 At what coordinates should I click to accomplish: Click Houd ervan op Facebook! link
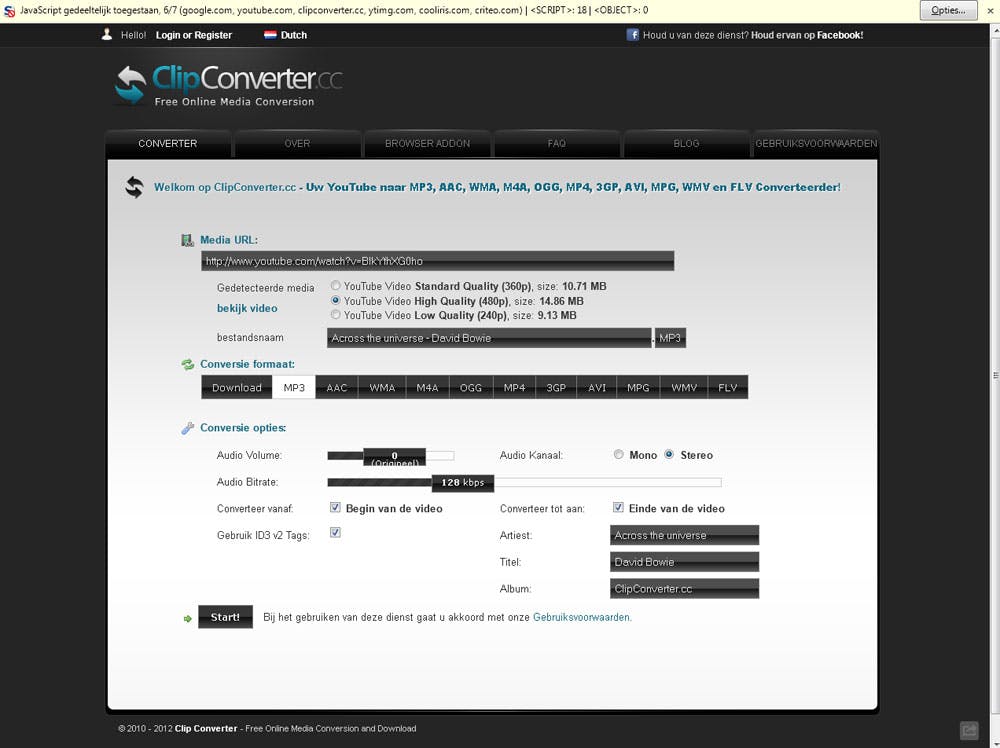pos(807,35)
